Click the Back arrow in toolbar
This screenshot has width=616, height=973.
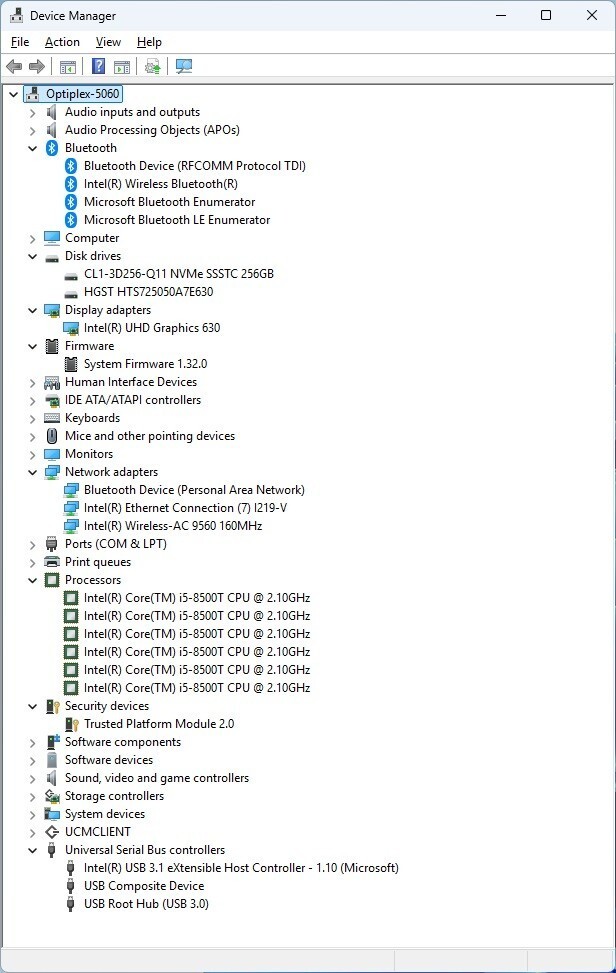point(14,67)
